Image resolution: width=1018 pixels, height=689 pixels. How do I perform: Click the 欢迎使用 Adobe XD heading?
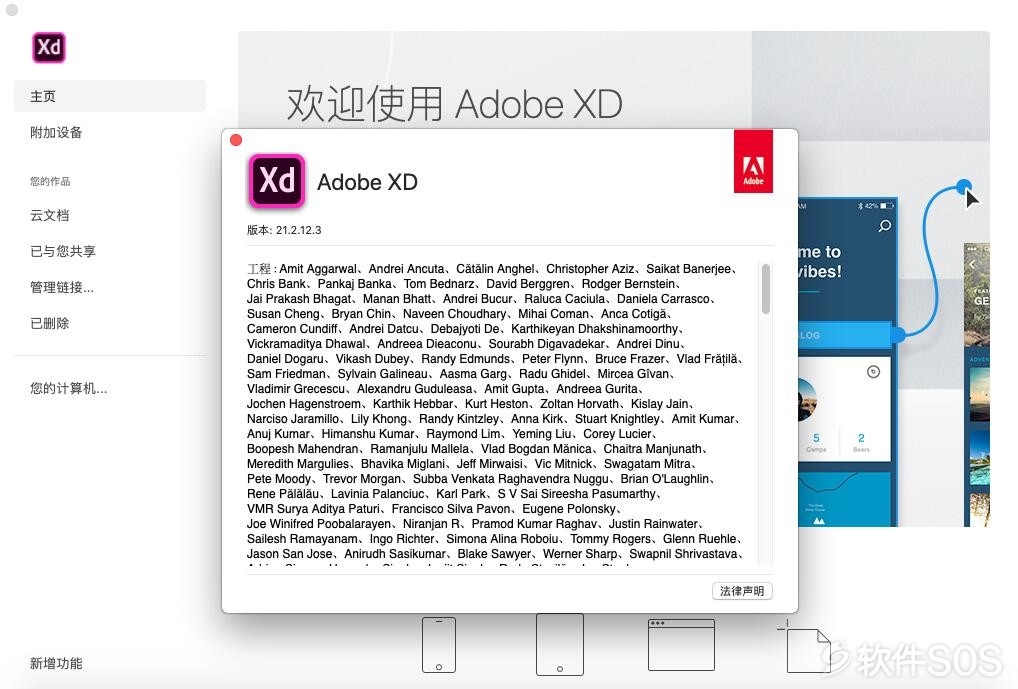454,104
